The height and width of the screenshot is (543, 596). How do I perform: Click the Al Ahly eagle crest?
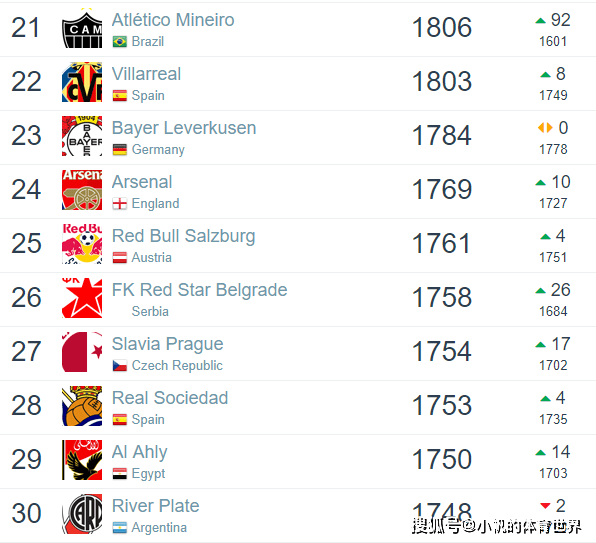pyautogui.click(x=82, y=460)
